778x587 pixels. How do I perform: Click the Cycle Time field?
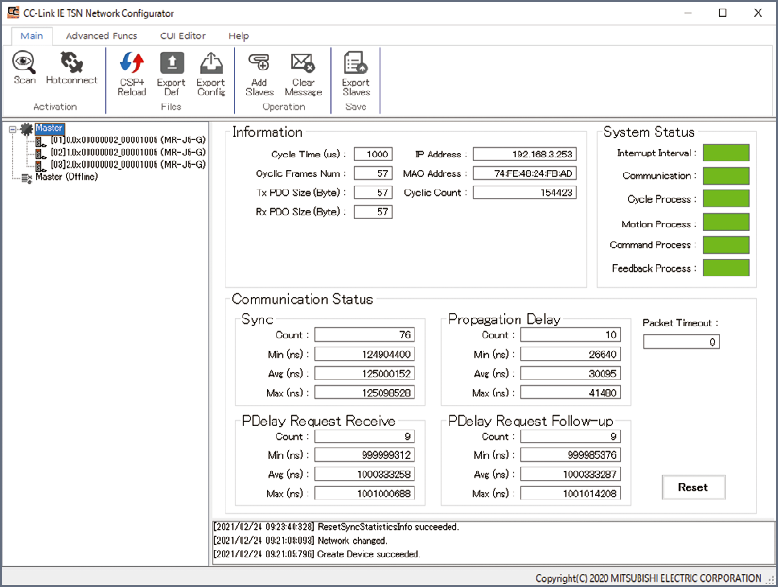point(373,154)
